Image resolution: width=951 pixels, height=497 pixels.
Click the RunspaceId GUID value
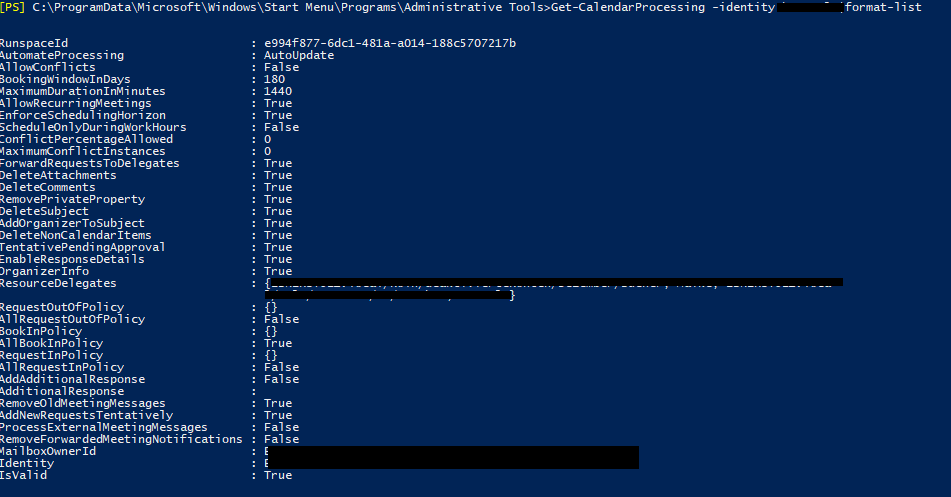(390, 43)
